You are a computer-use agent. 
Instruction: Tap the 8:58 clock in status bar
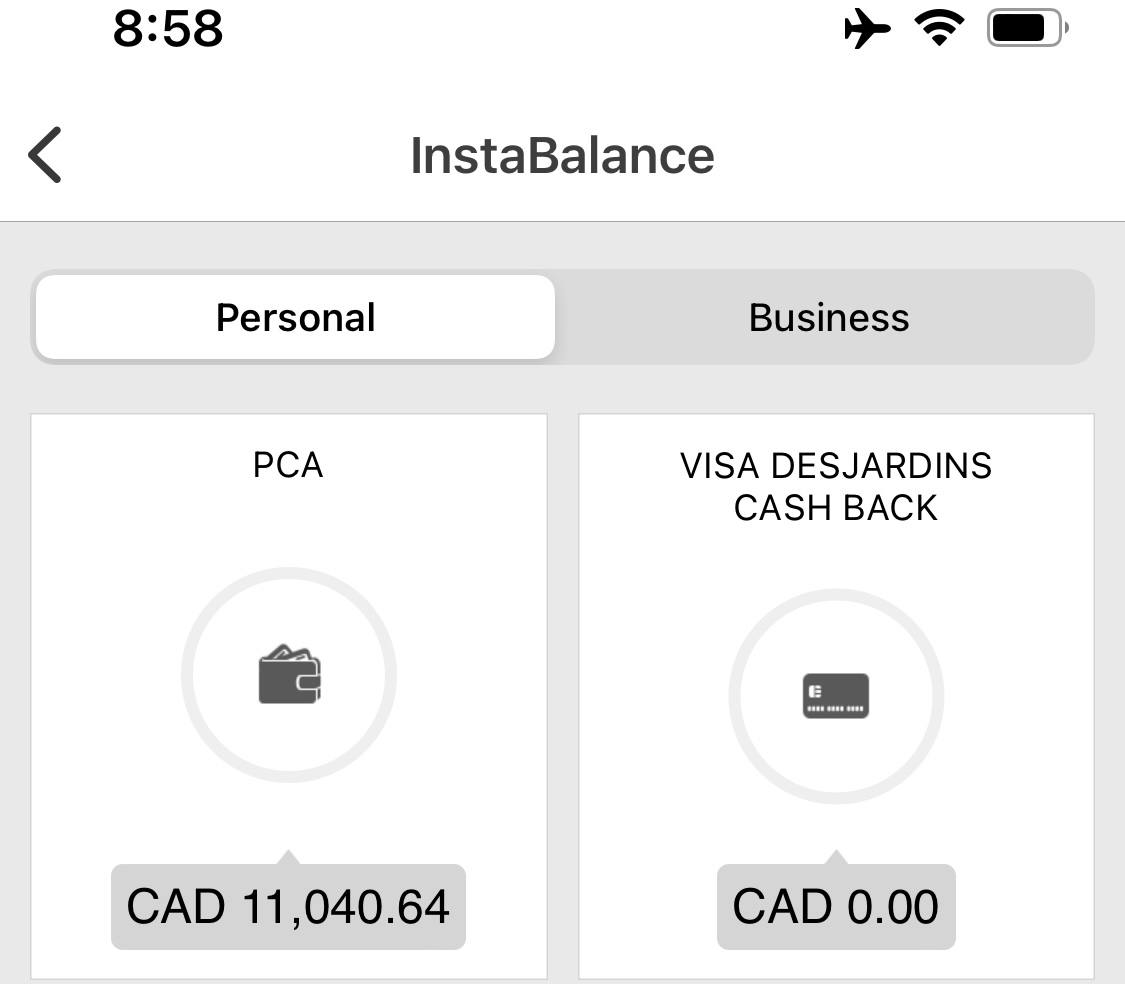pos(168,29)
